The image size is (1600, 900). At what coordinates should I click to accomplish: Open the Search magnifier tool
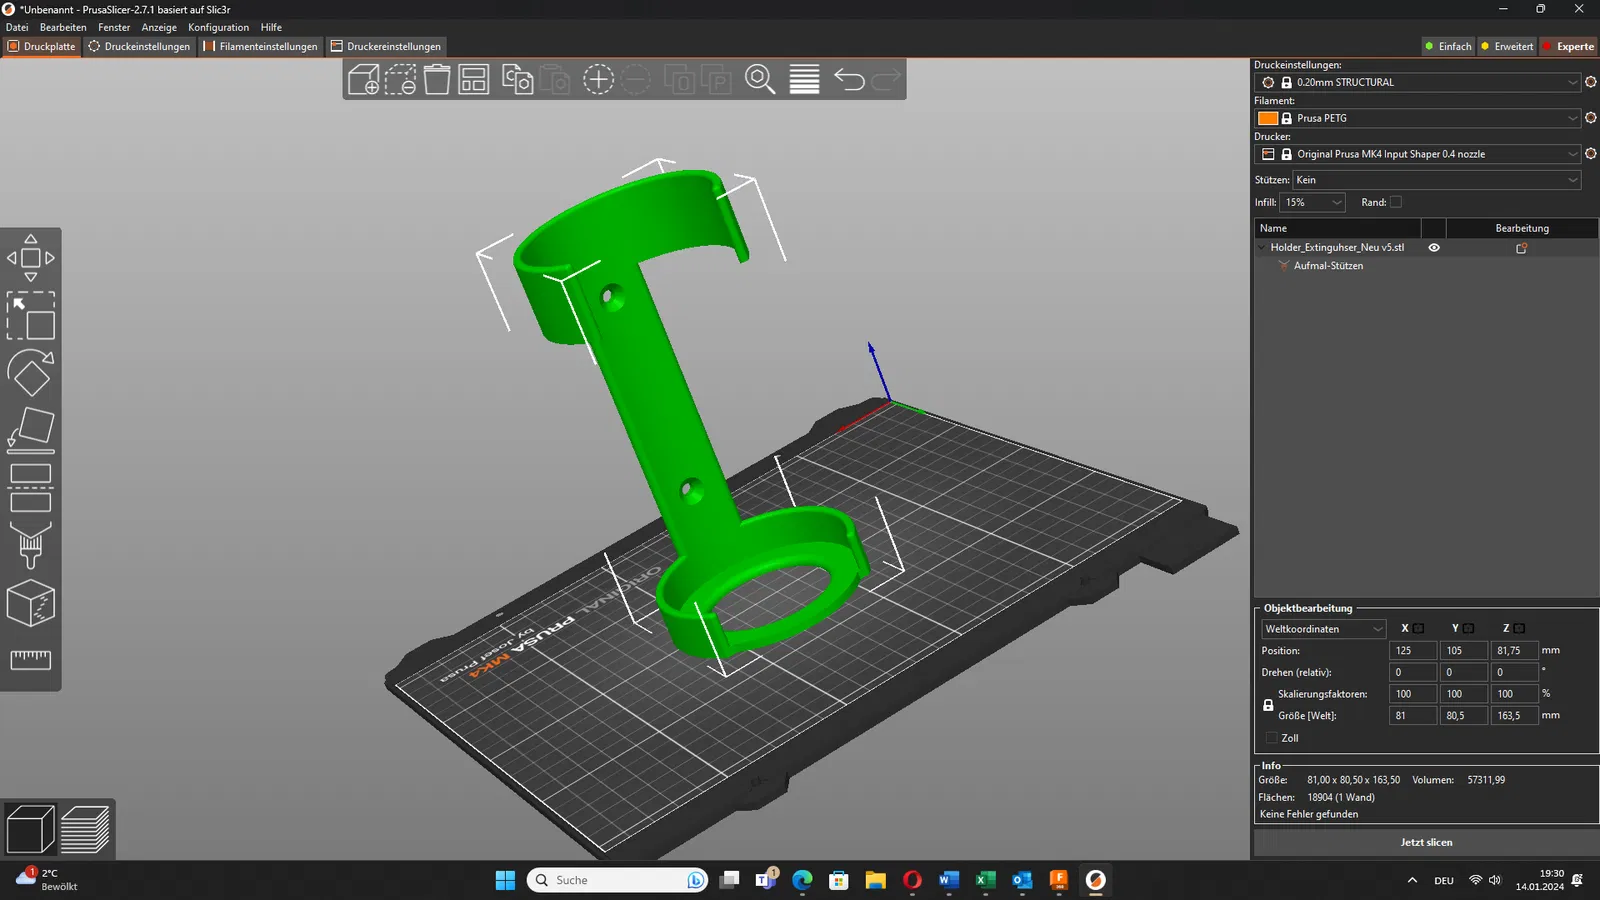pyautogui.click(x=760, y=79)
